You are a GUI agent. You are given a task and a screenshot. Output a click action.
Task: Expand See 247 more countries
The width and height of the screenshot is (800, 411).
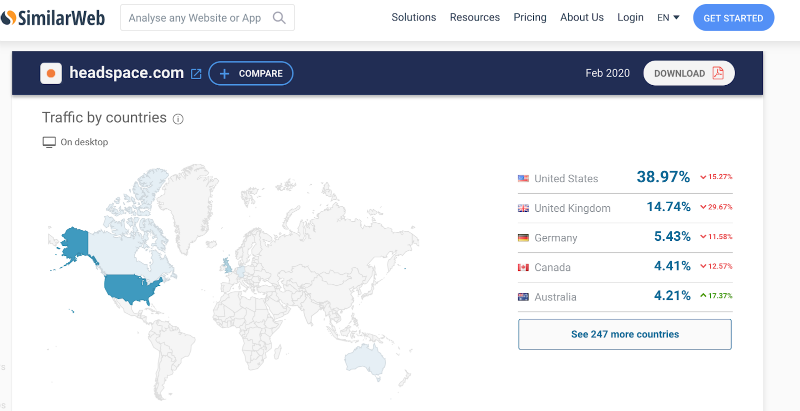625,334
